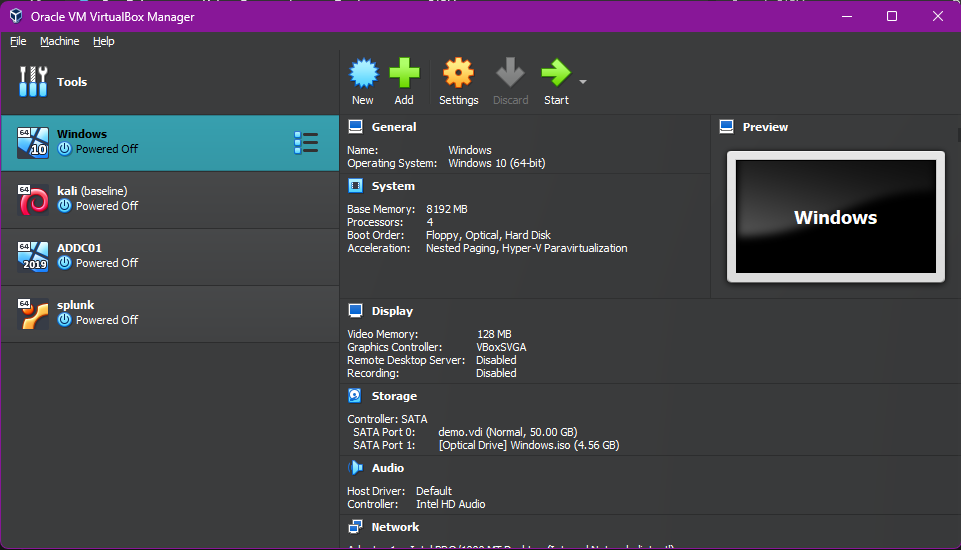Select the splunk virtual machine
Screen dimensions: 961x550
tap(170, 314)
